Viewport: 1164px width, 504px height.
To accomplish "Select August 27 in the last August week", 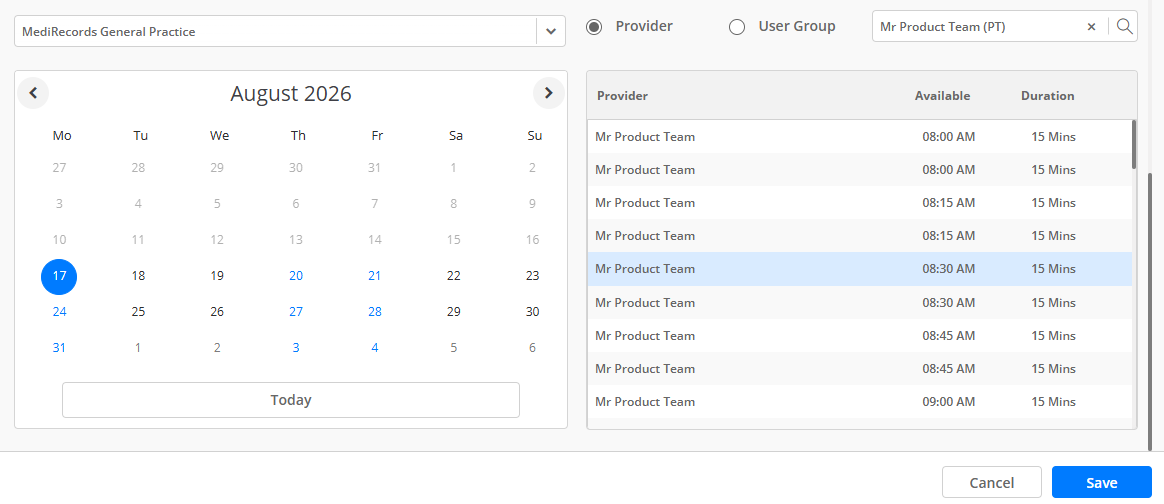I will [x=295, y=312].
